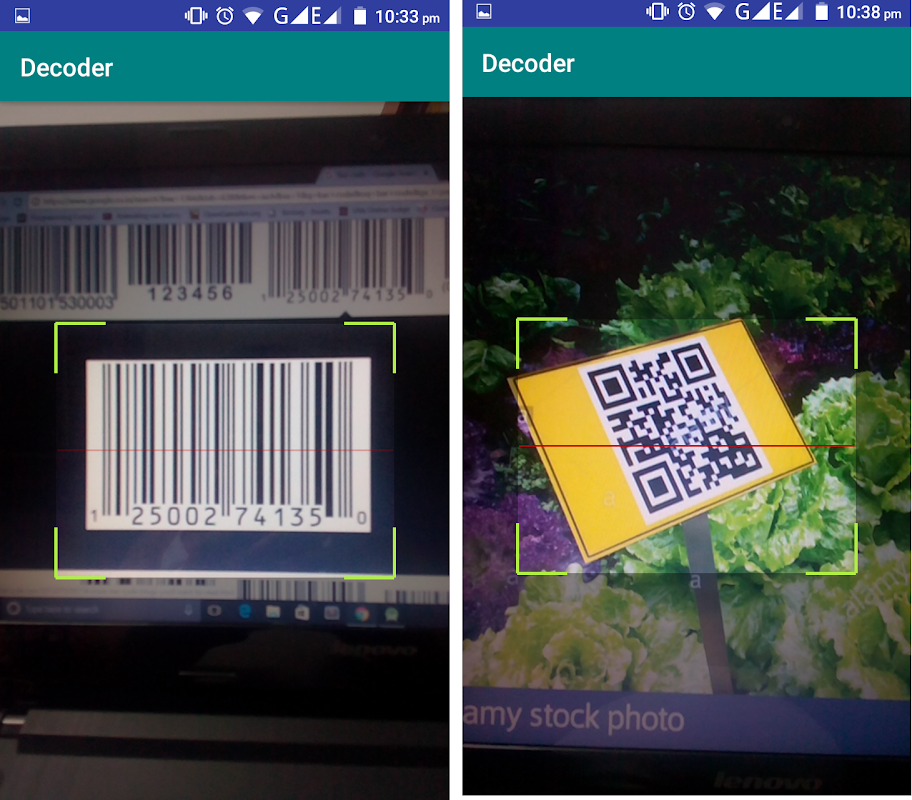Tap the 10:38 pm clock text
912x800 pixels.
[x=869, y=12]
